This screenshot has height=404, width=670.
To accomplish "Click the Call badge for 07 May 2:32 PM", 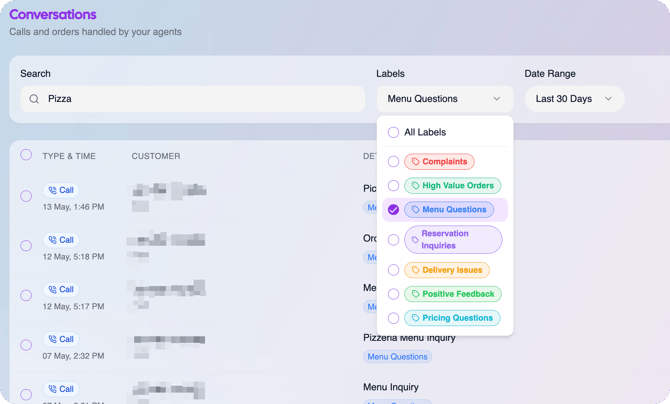I will point(61,339).
